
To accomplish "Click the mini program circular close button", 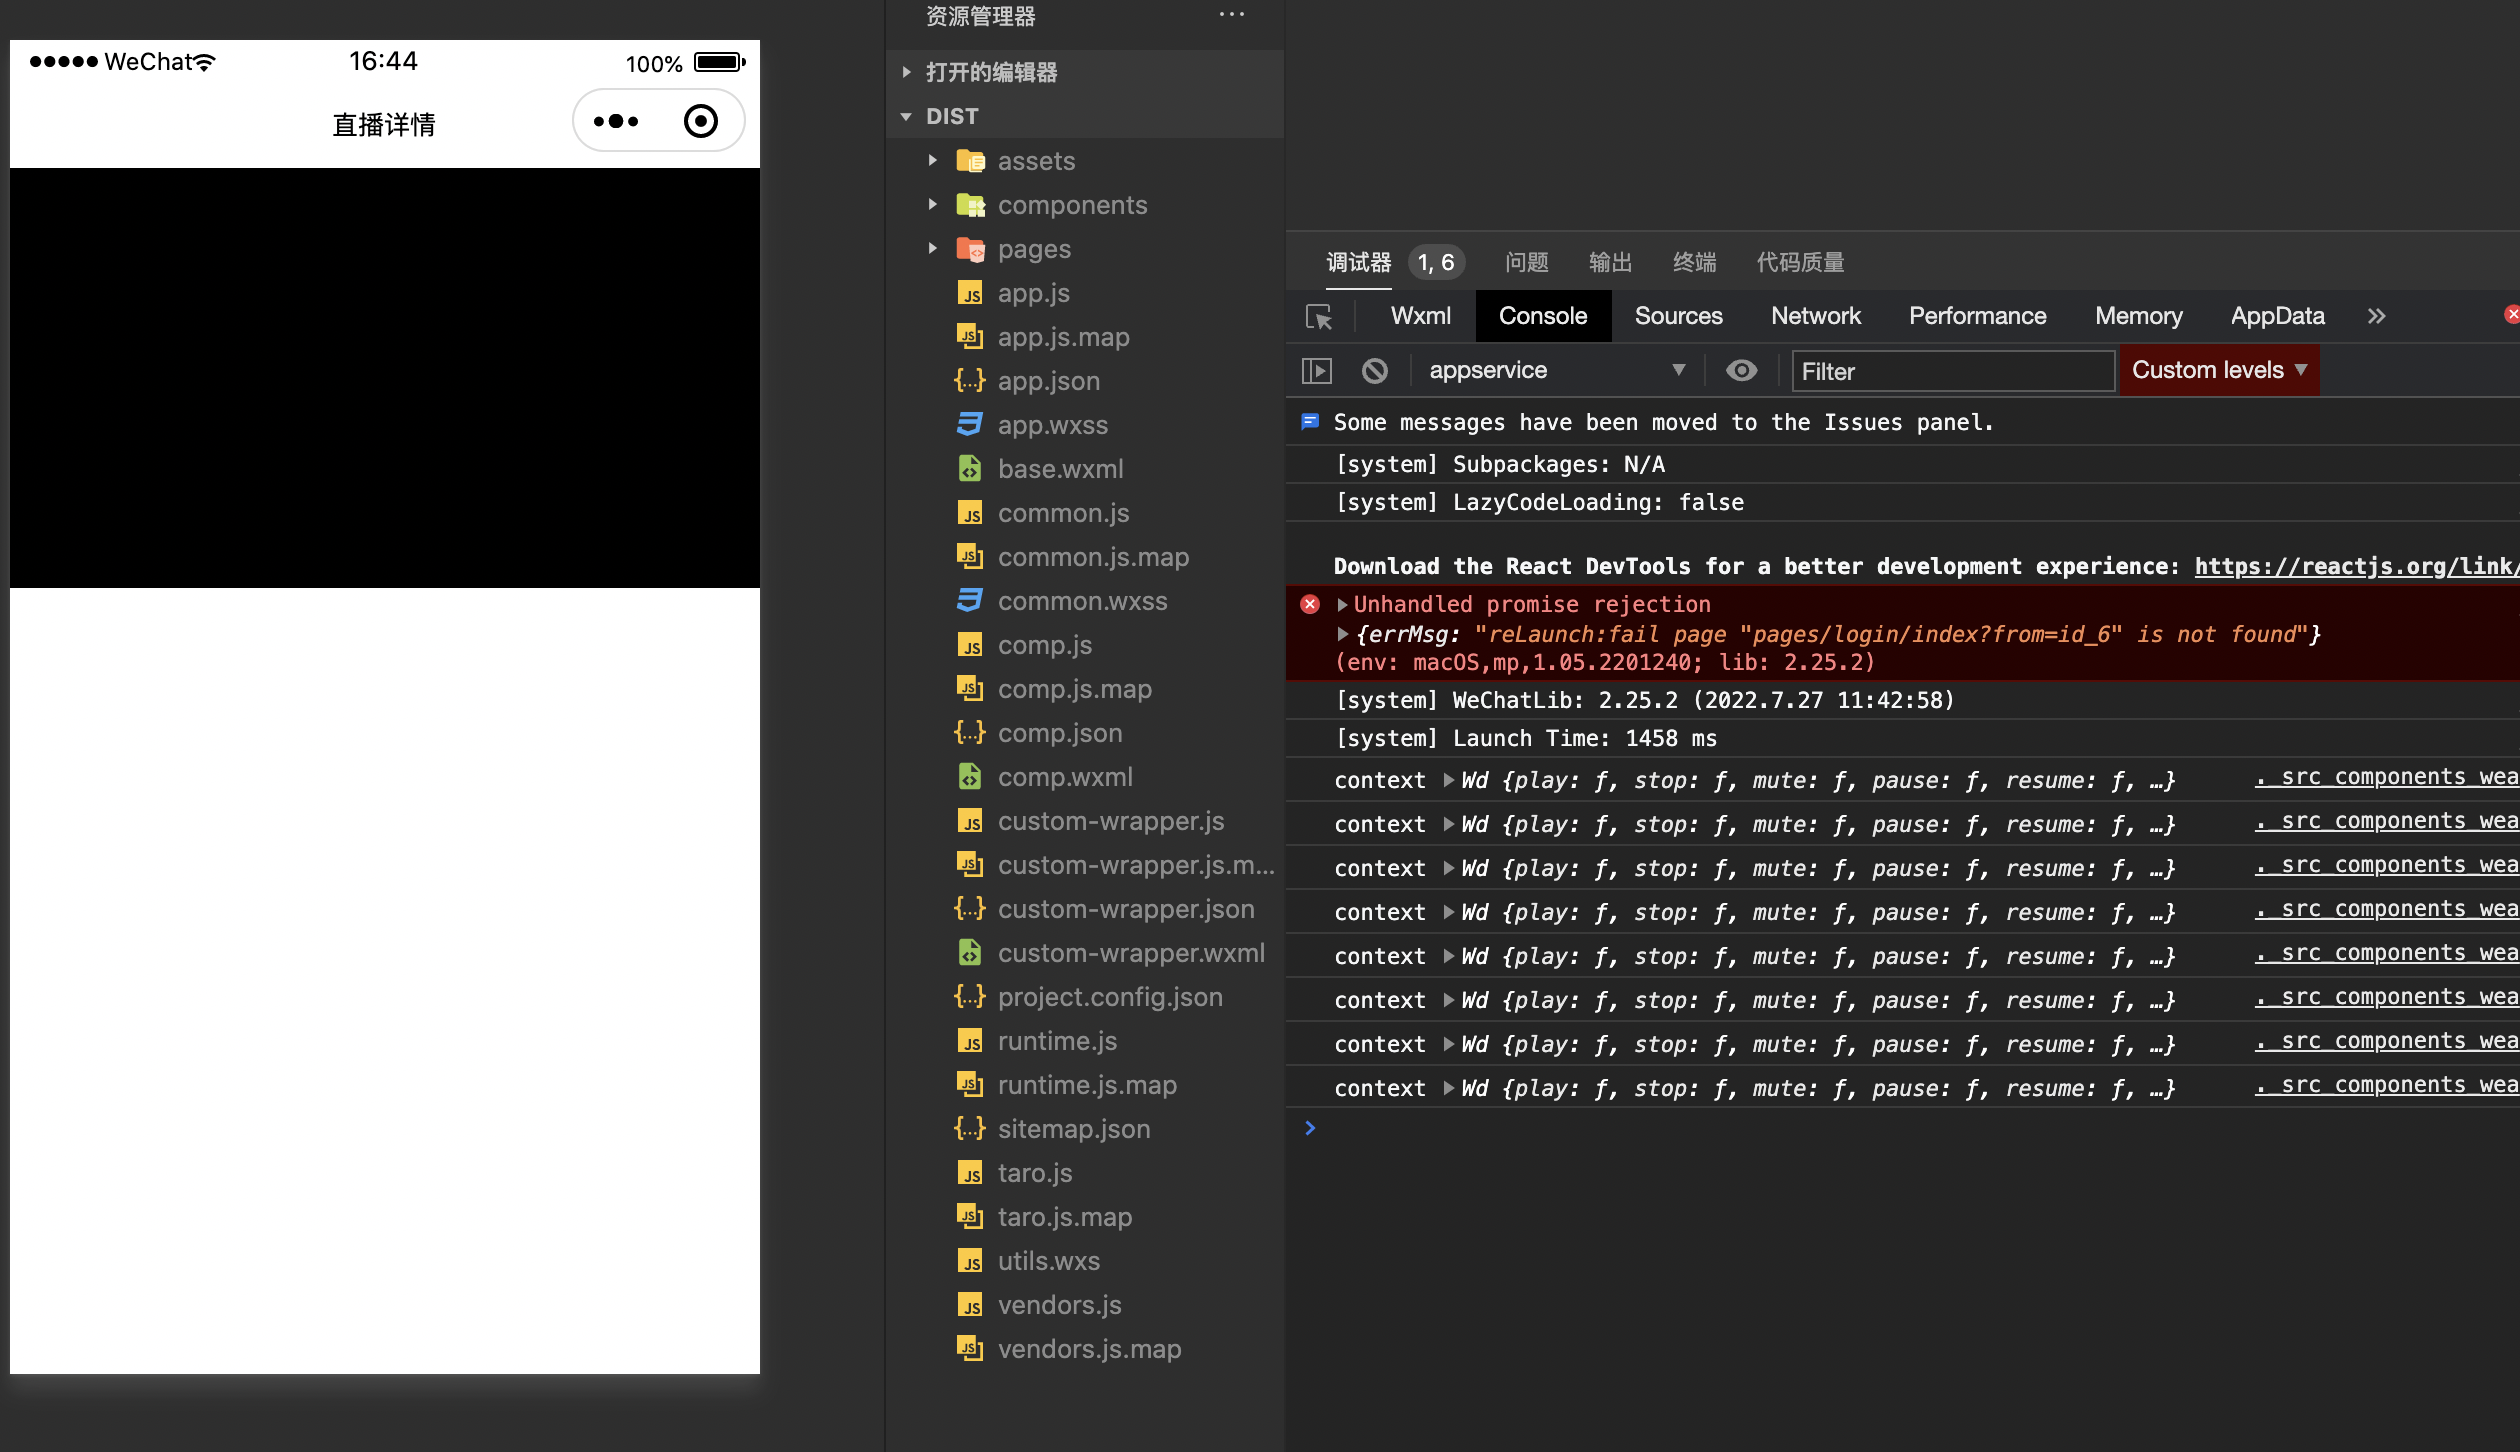I will (x=700, y=122).
